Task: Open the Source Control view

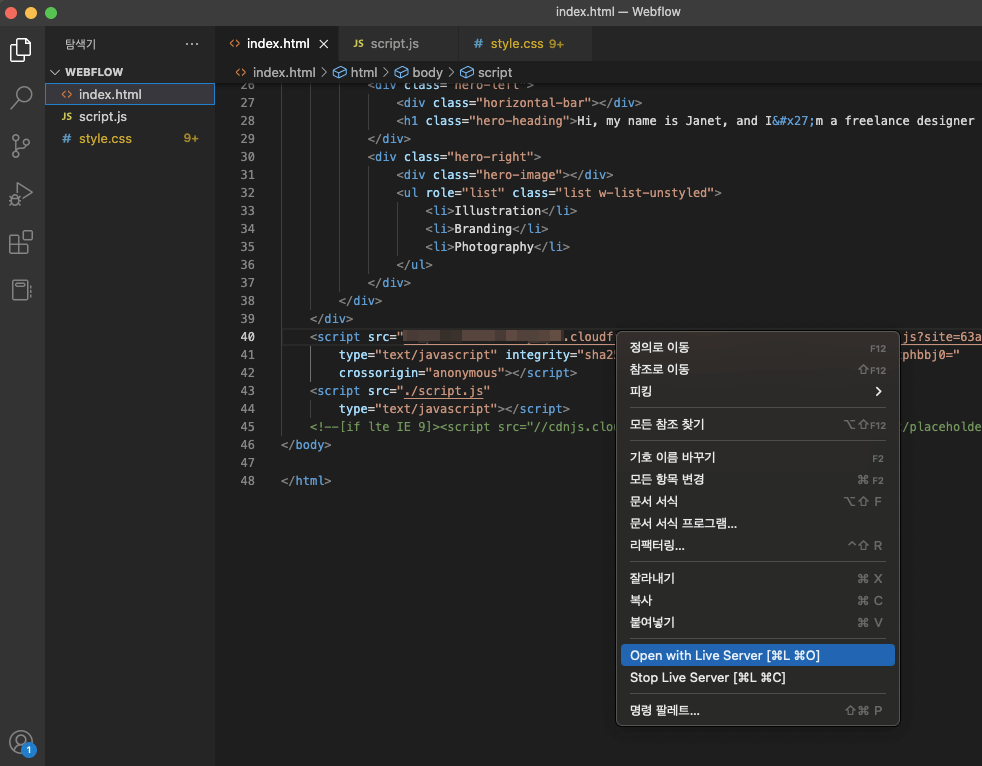Action: click(21, 146)
